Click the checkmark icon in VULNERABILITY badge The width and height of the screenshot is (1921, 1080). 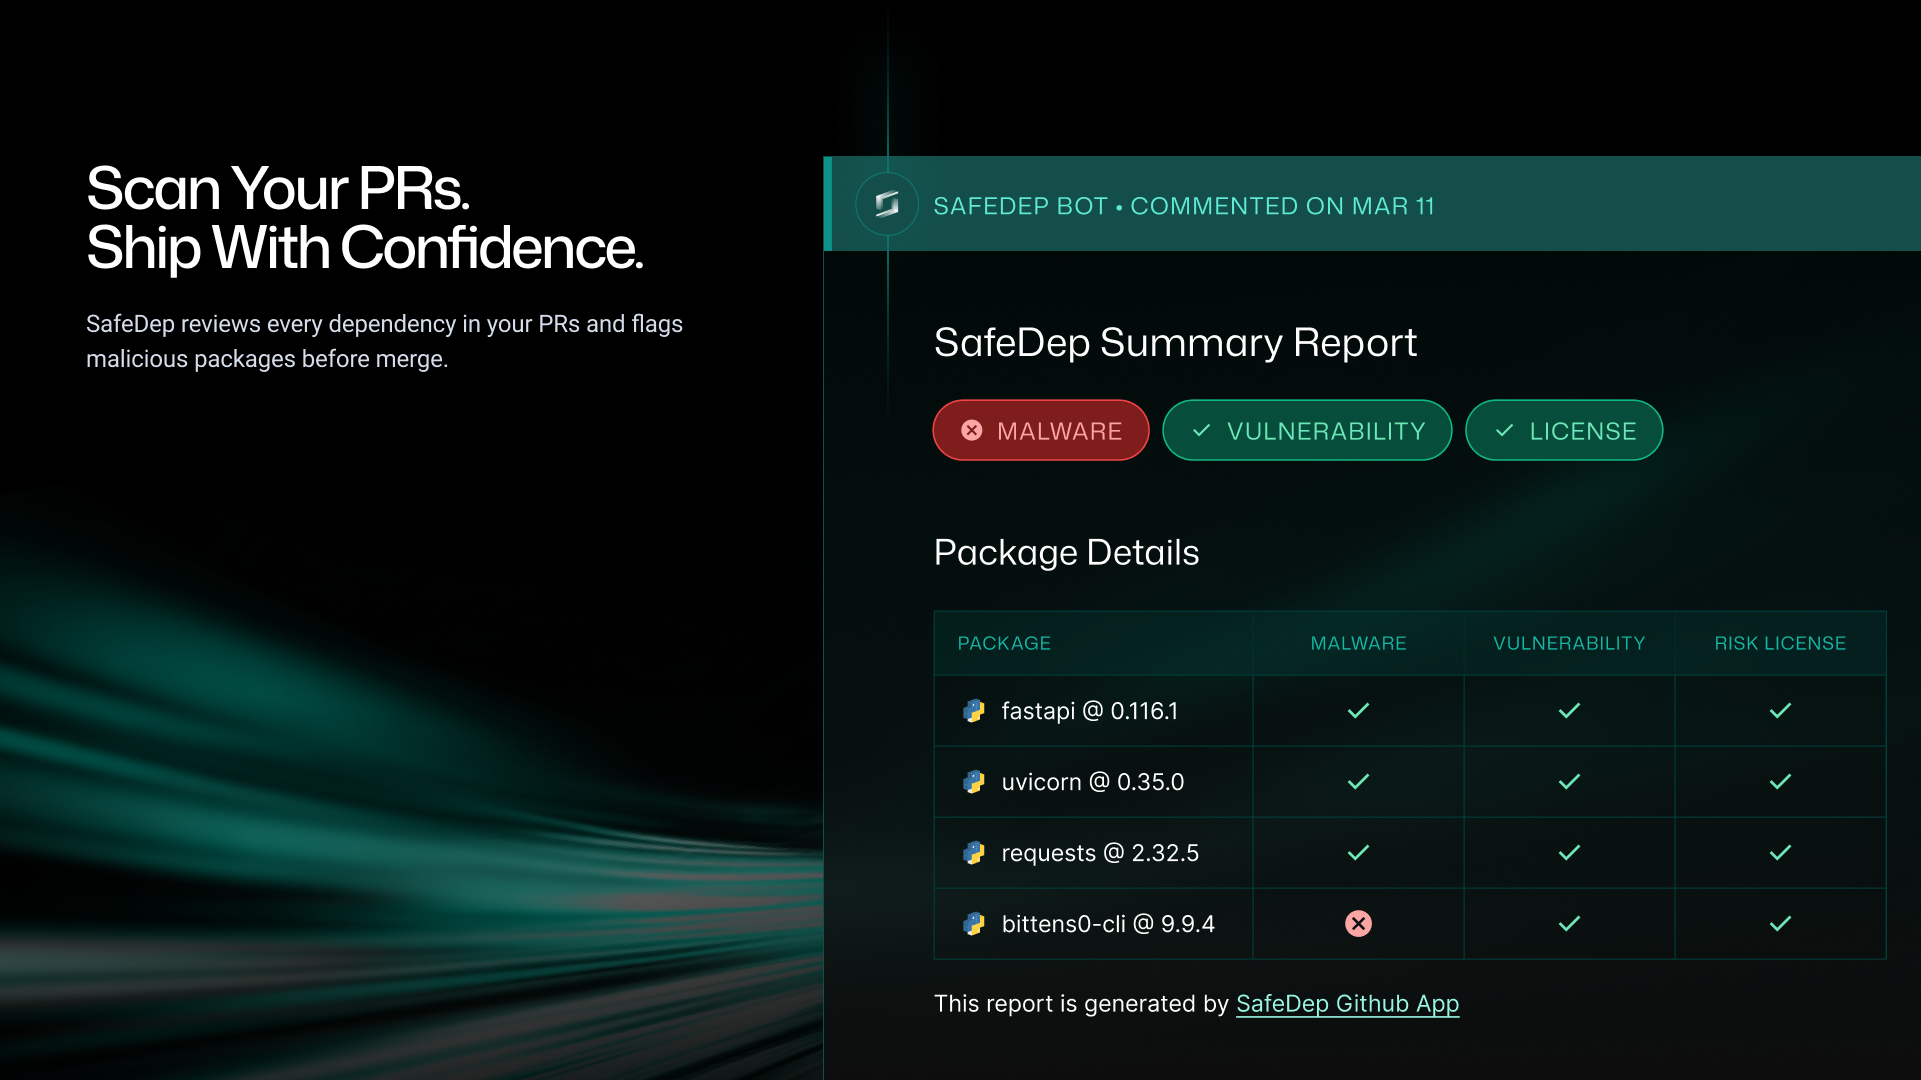[1201, 430]
